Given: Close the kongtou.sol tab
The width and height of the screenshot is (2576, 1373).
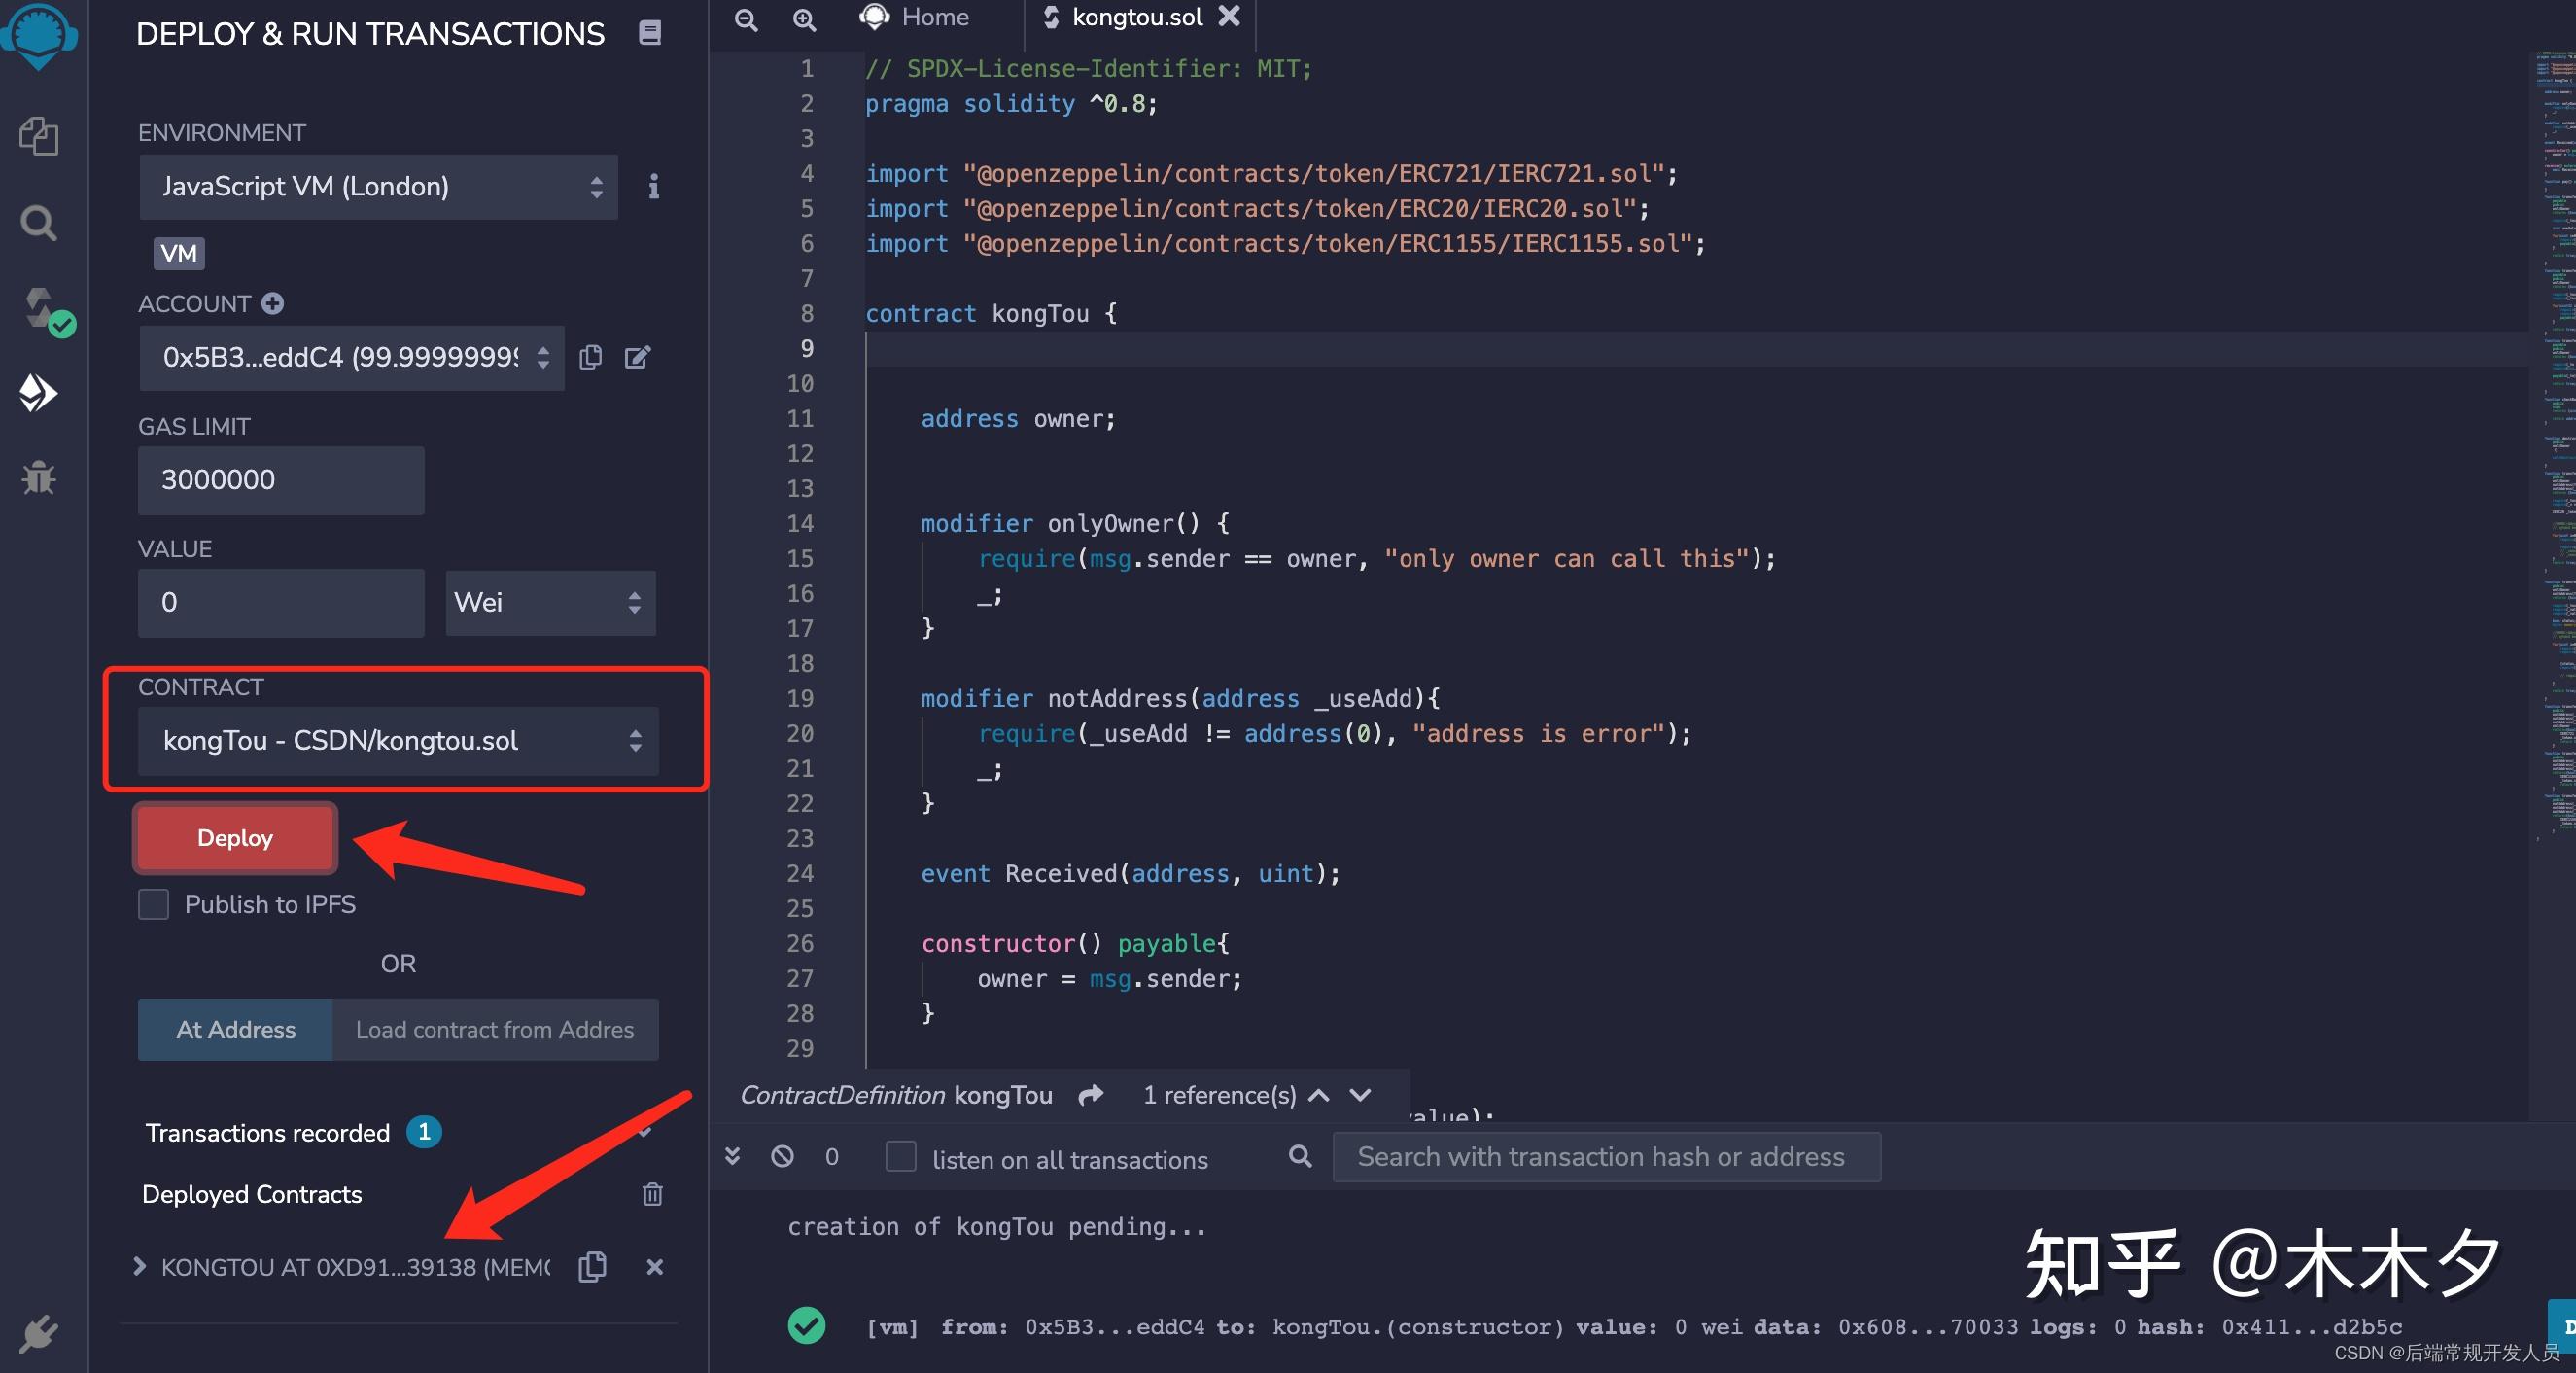Looking at the screenshot, I should pos(1229,16).
